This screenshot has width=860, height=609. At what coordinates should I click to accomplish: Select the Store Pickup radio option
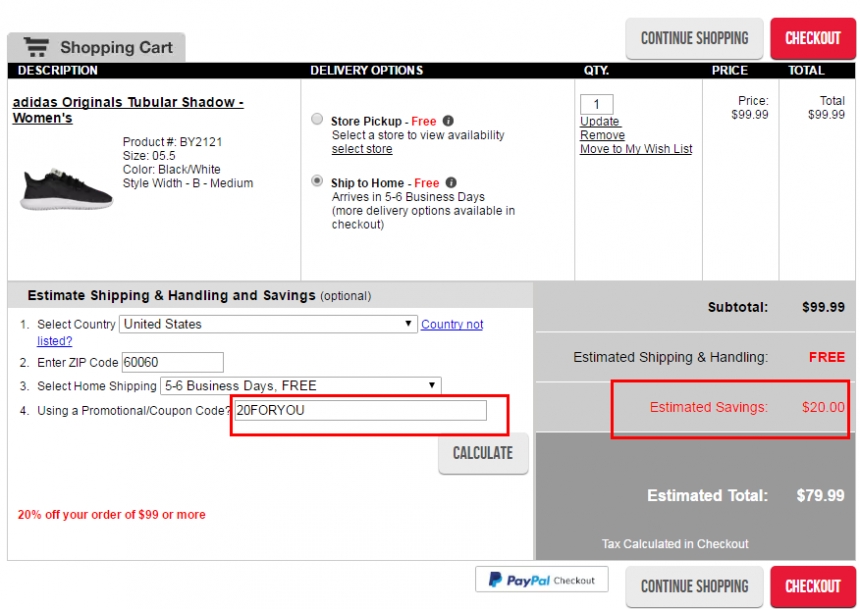pyautogui.click(x=317, y=119)
